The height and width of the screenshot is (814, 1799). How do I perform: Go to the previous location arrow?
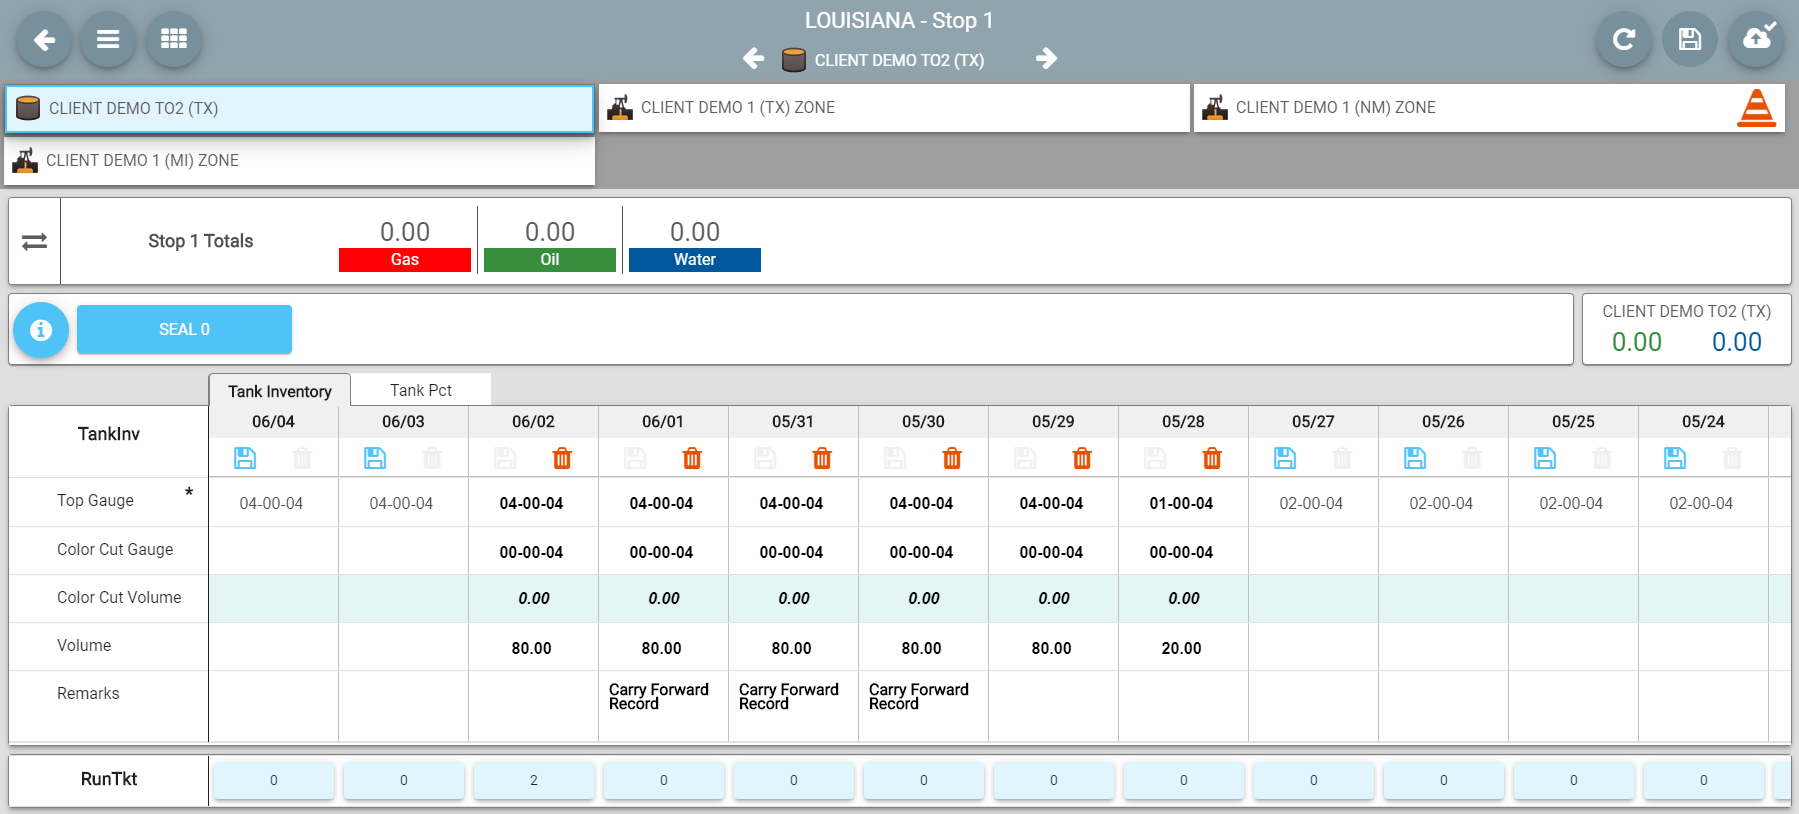754,59
